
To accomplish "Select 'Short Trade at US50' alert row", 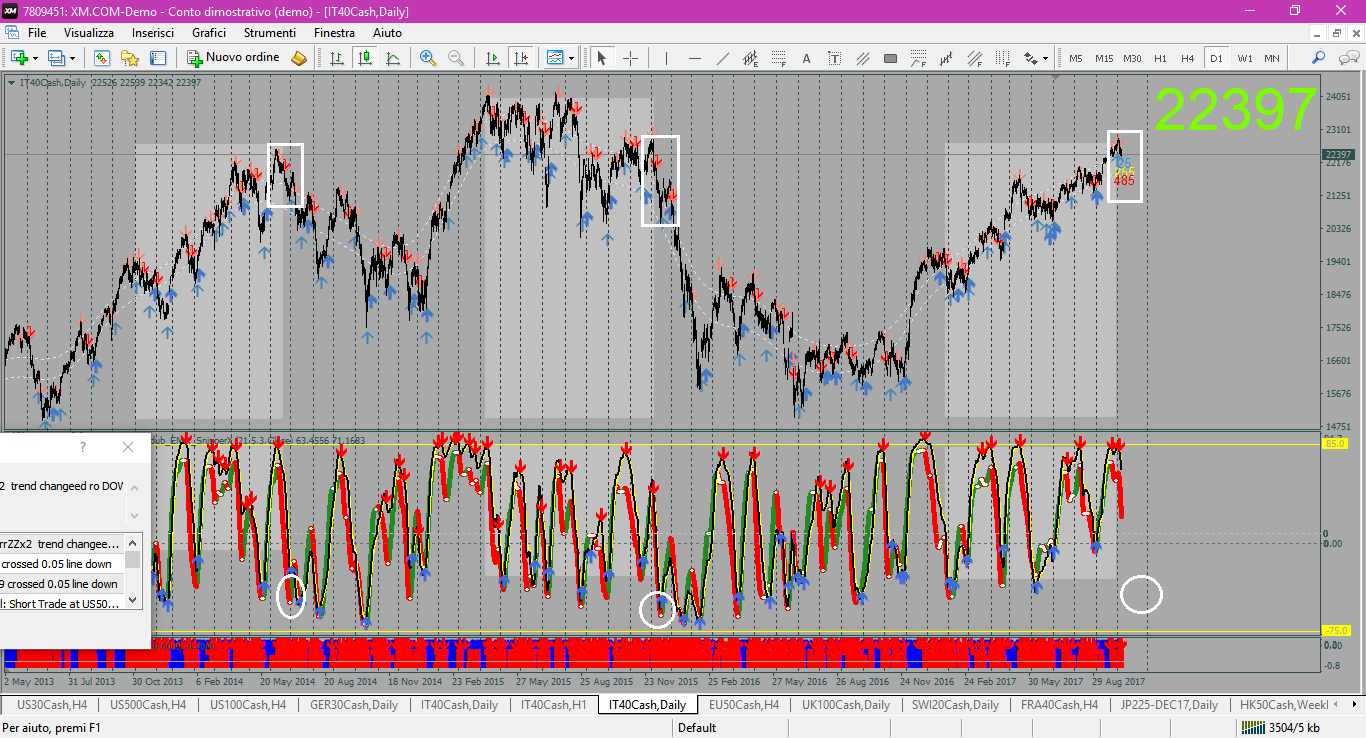I will click(62, 604).
